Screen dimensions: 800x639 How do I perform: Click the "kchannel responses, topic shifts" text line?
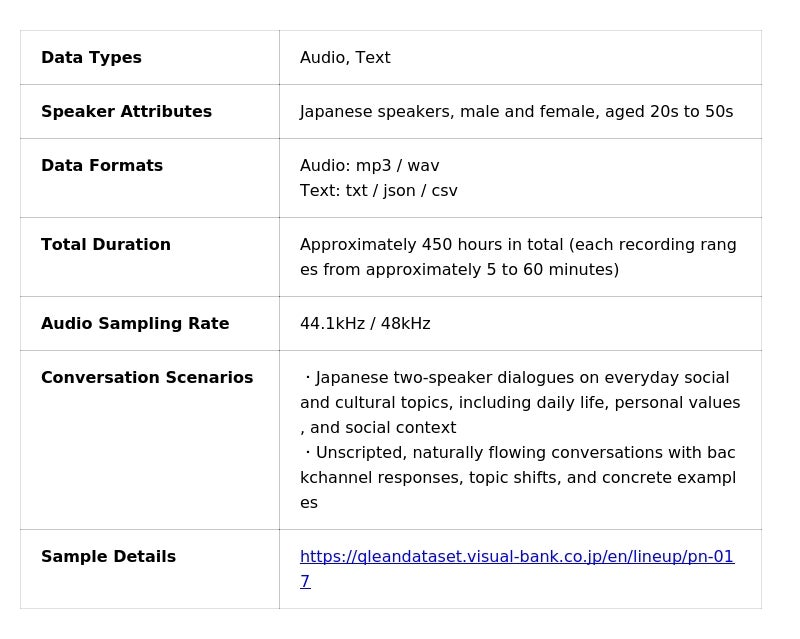pyautogui.click(x=517, y=478)
